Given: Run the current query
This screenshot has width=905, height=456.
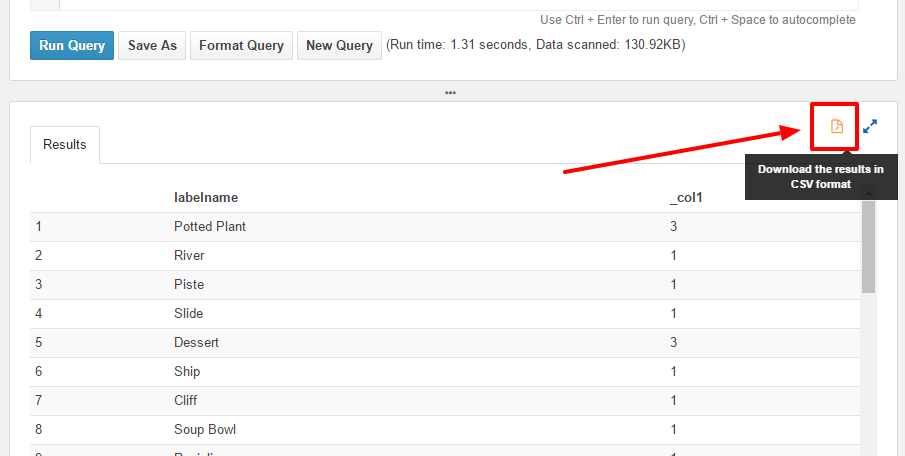Looking at the screenshot, I should (x=72, y=46).
